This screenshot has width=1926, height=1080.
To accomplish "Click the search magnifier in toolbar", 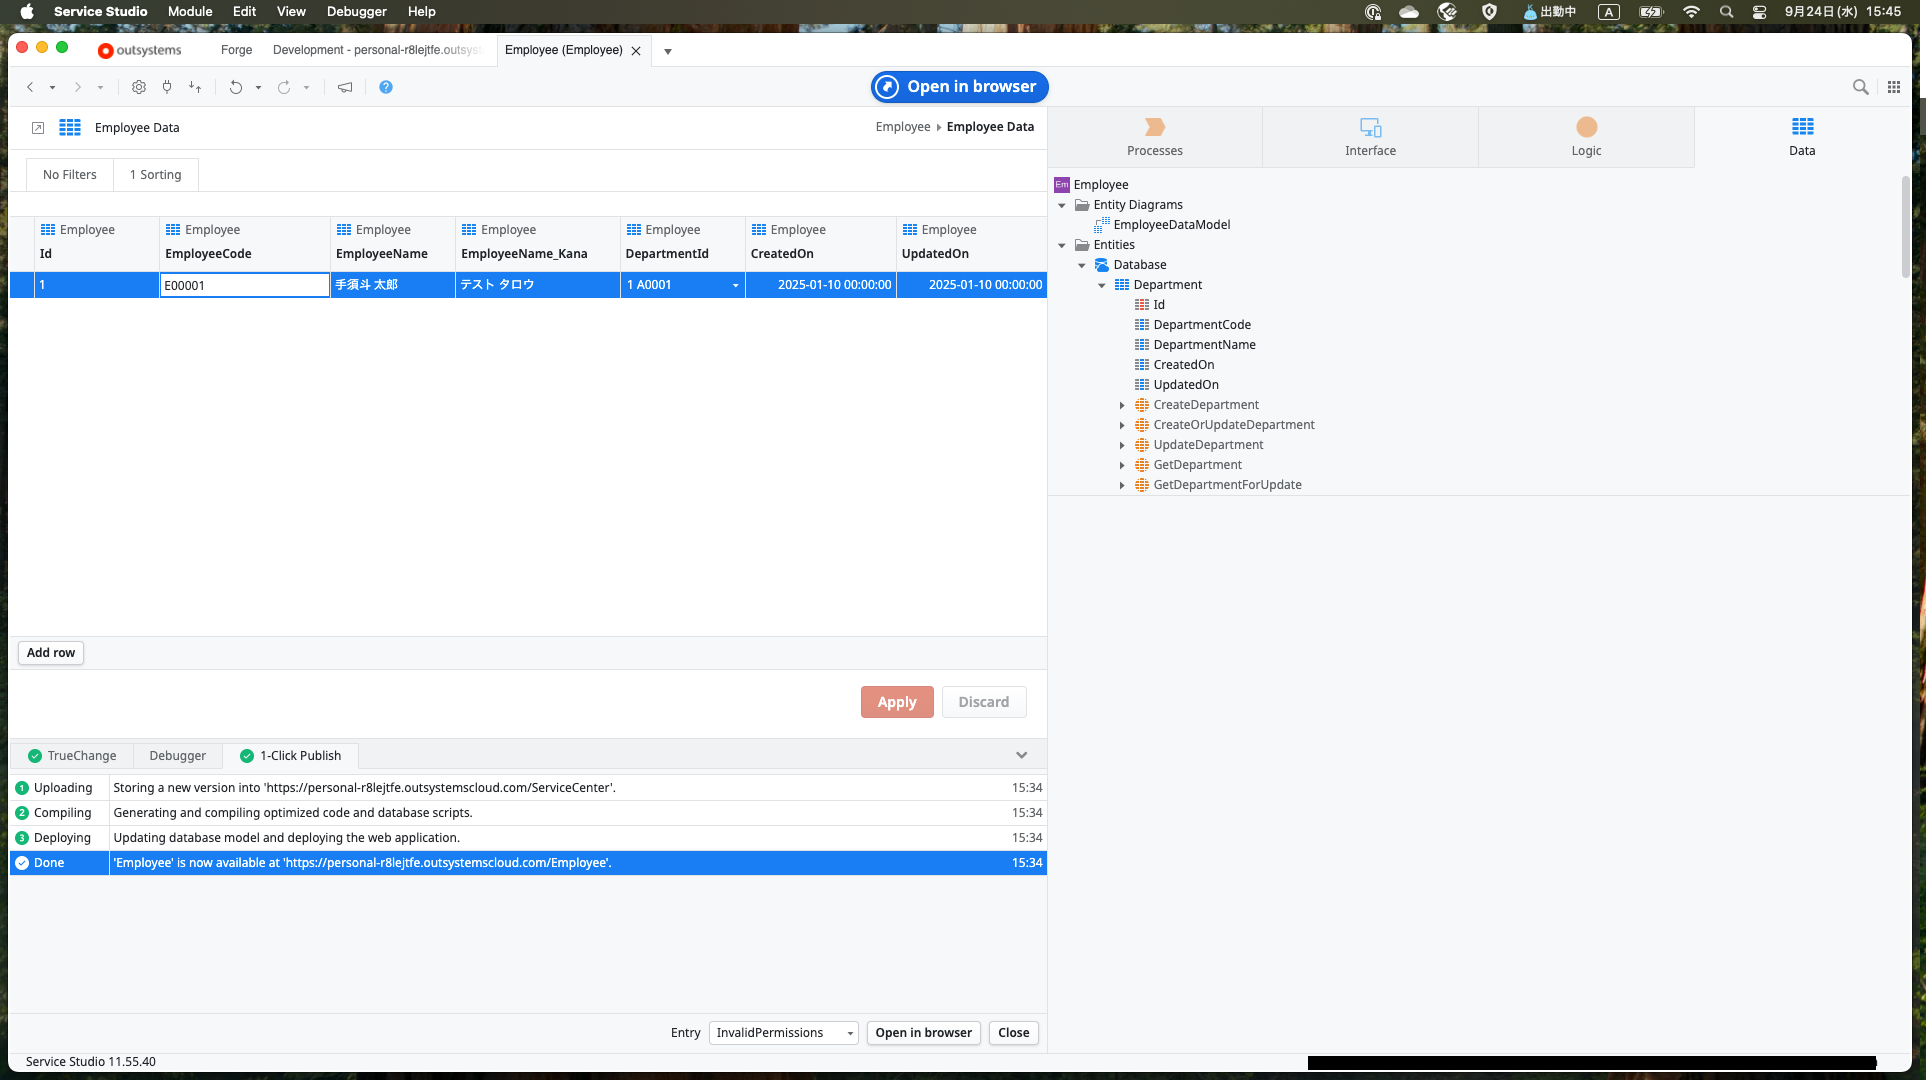I will [1860, 87].
